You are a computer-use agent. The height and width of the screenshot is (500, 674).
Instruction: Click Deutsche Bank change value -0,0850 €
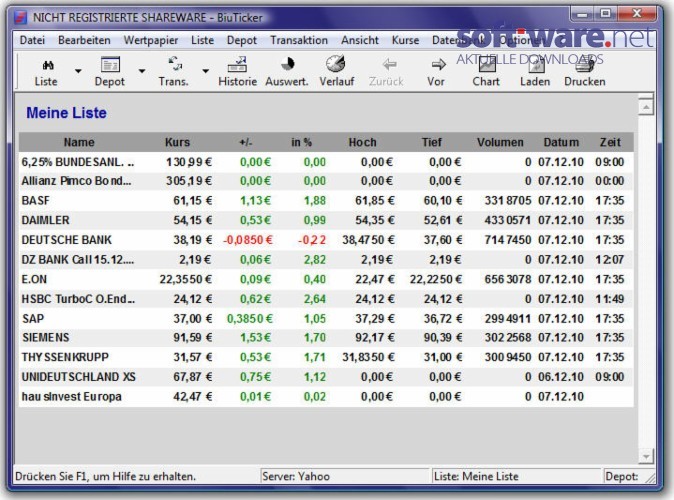click(x=248, y=240)
